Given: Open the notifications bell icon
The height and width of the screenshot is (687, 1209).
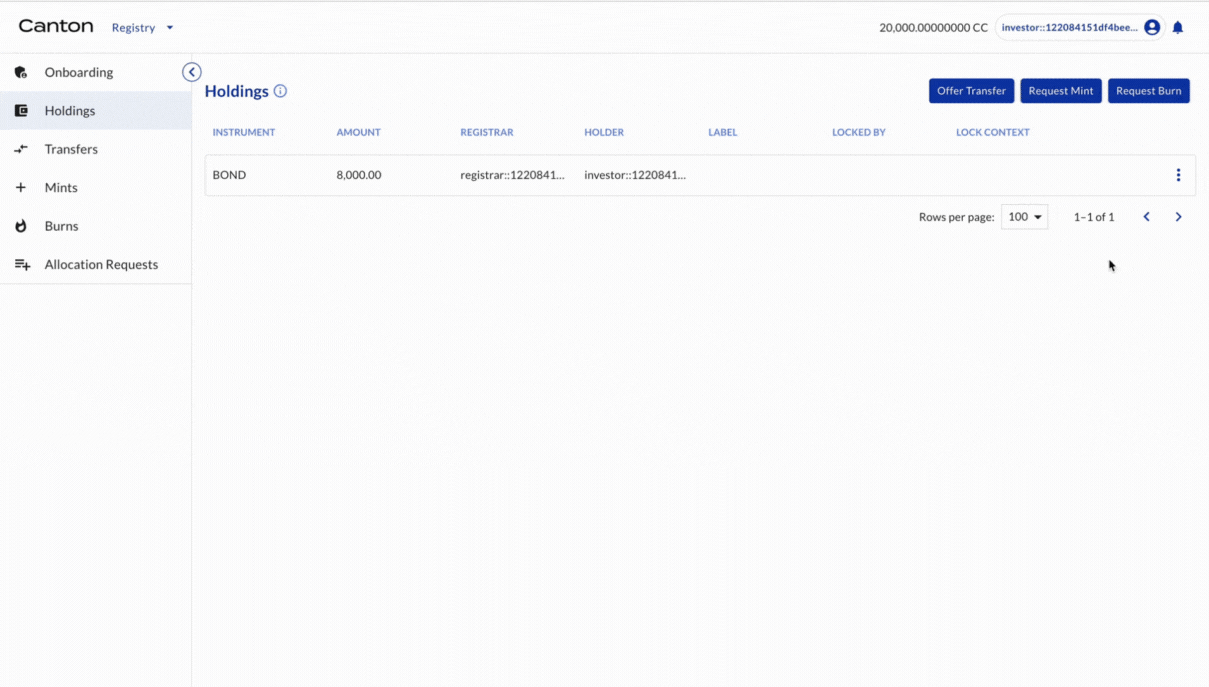Looking at the screenshot, I should (1177, 27).
